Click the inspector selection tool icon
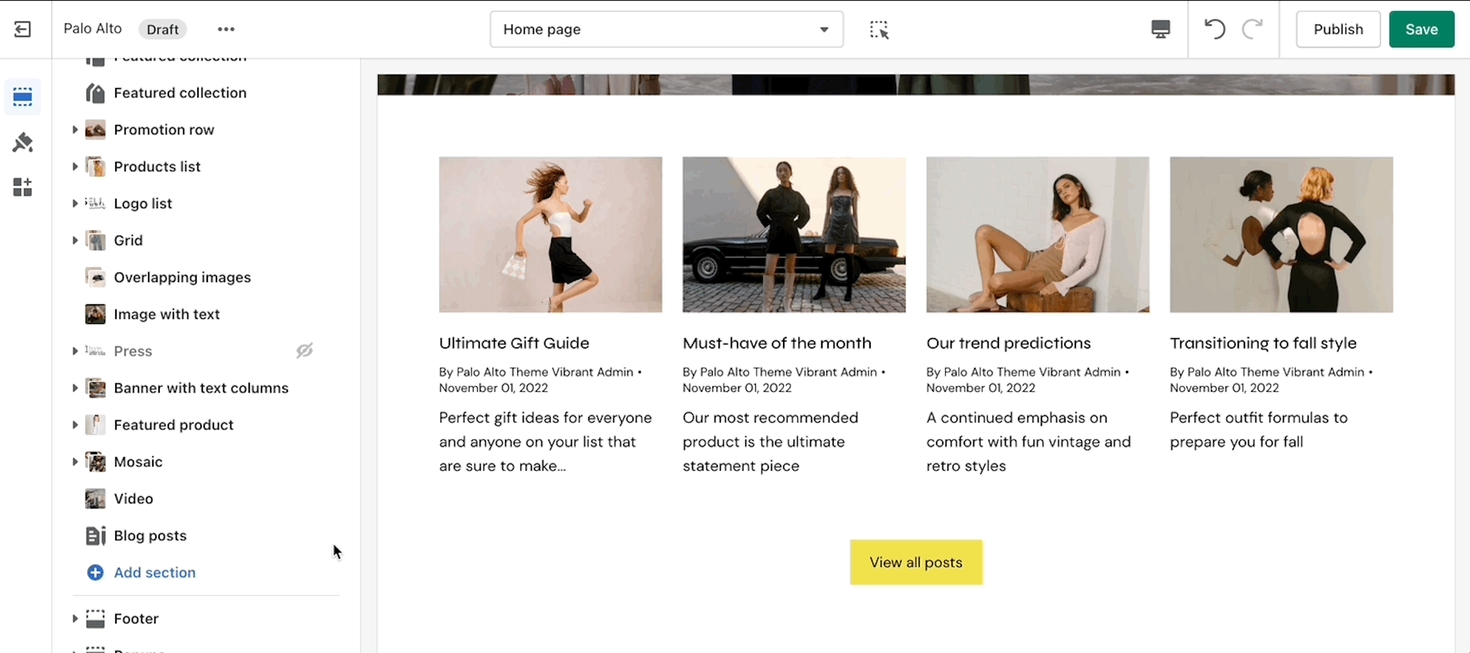This screenshot has height=653, width=1470. coord(879,29)
